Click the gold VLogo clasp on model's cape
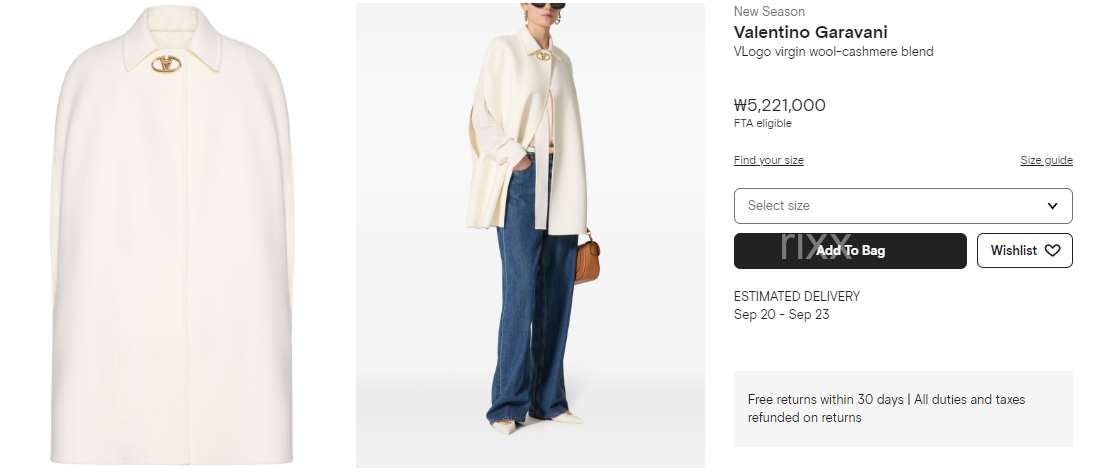Screen dimensions: 1098x476 [543, 56]
